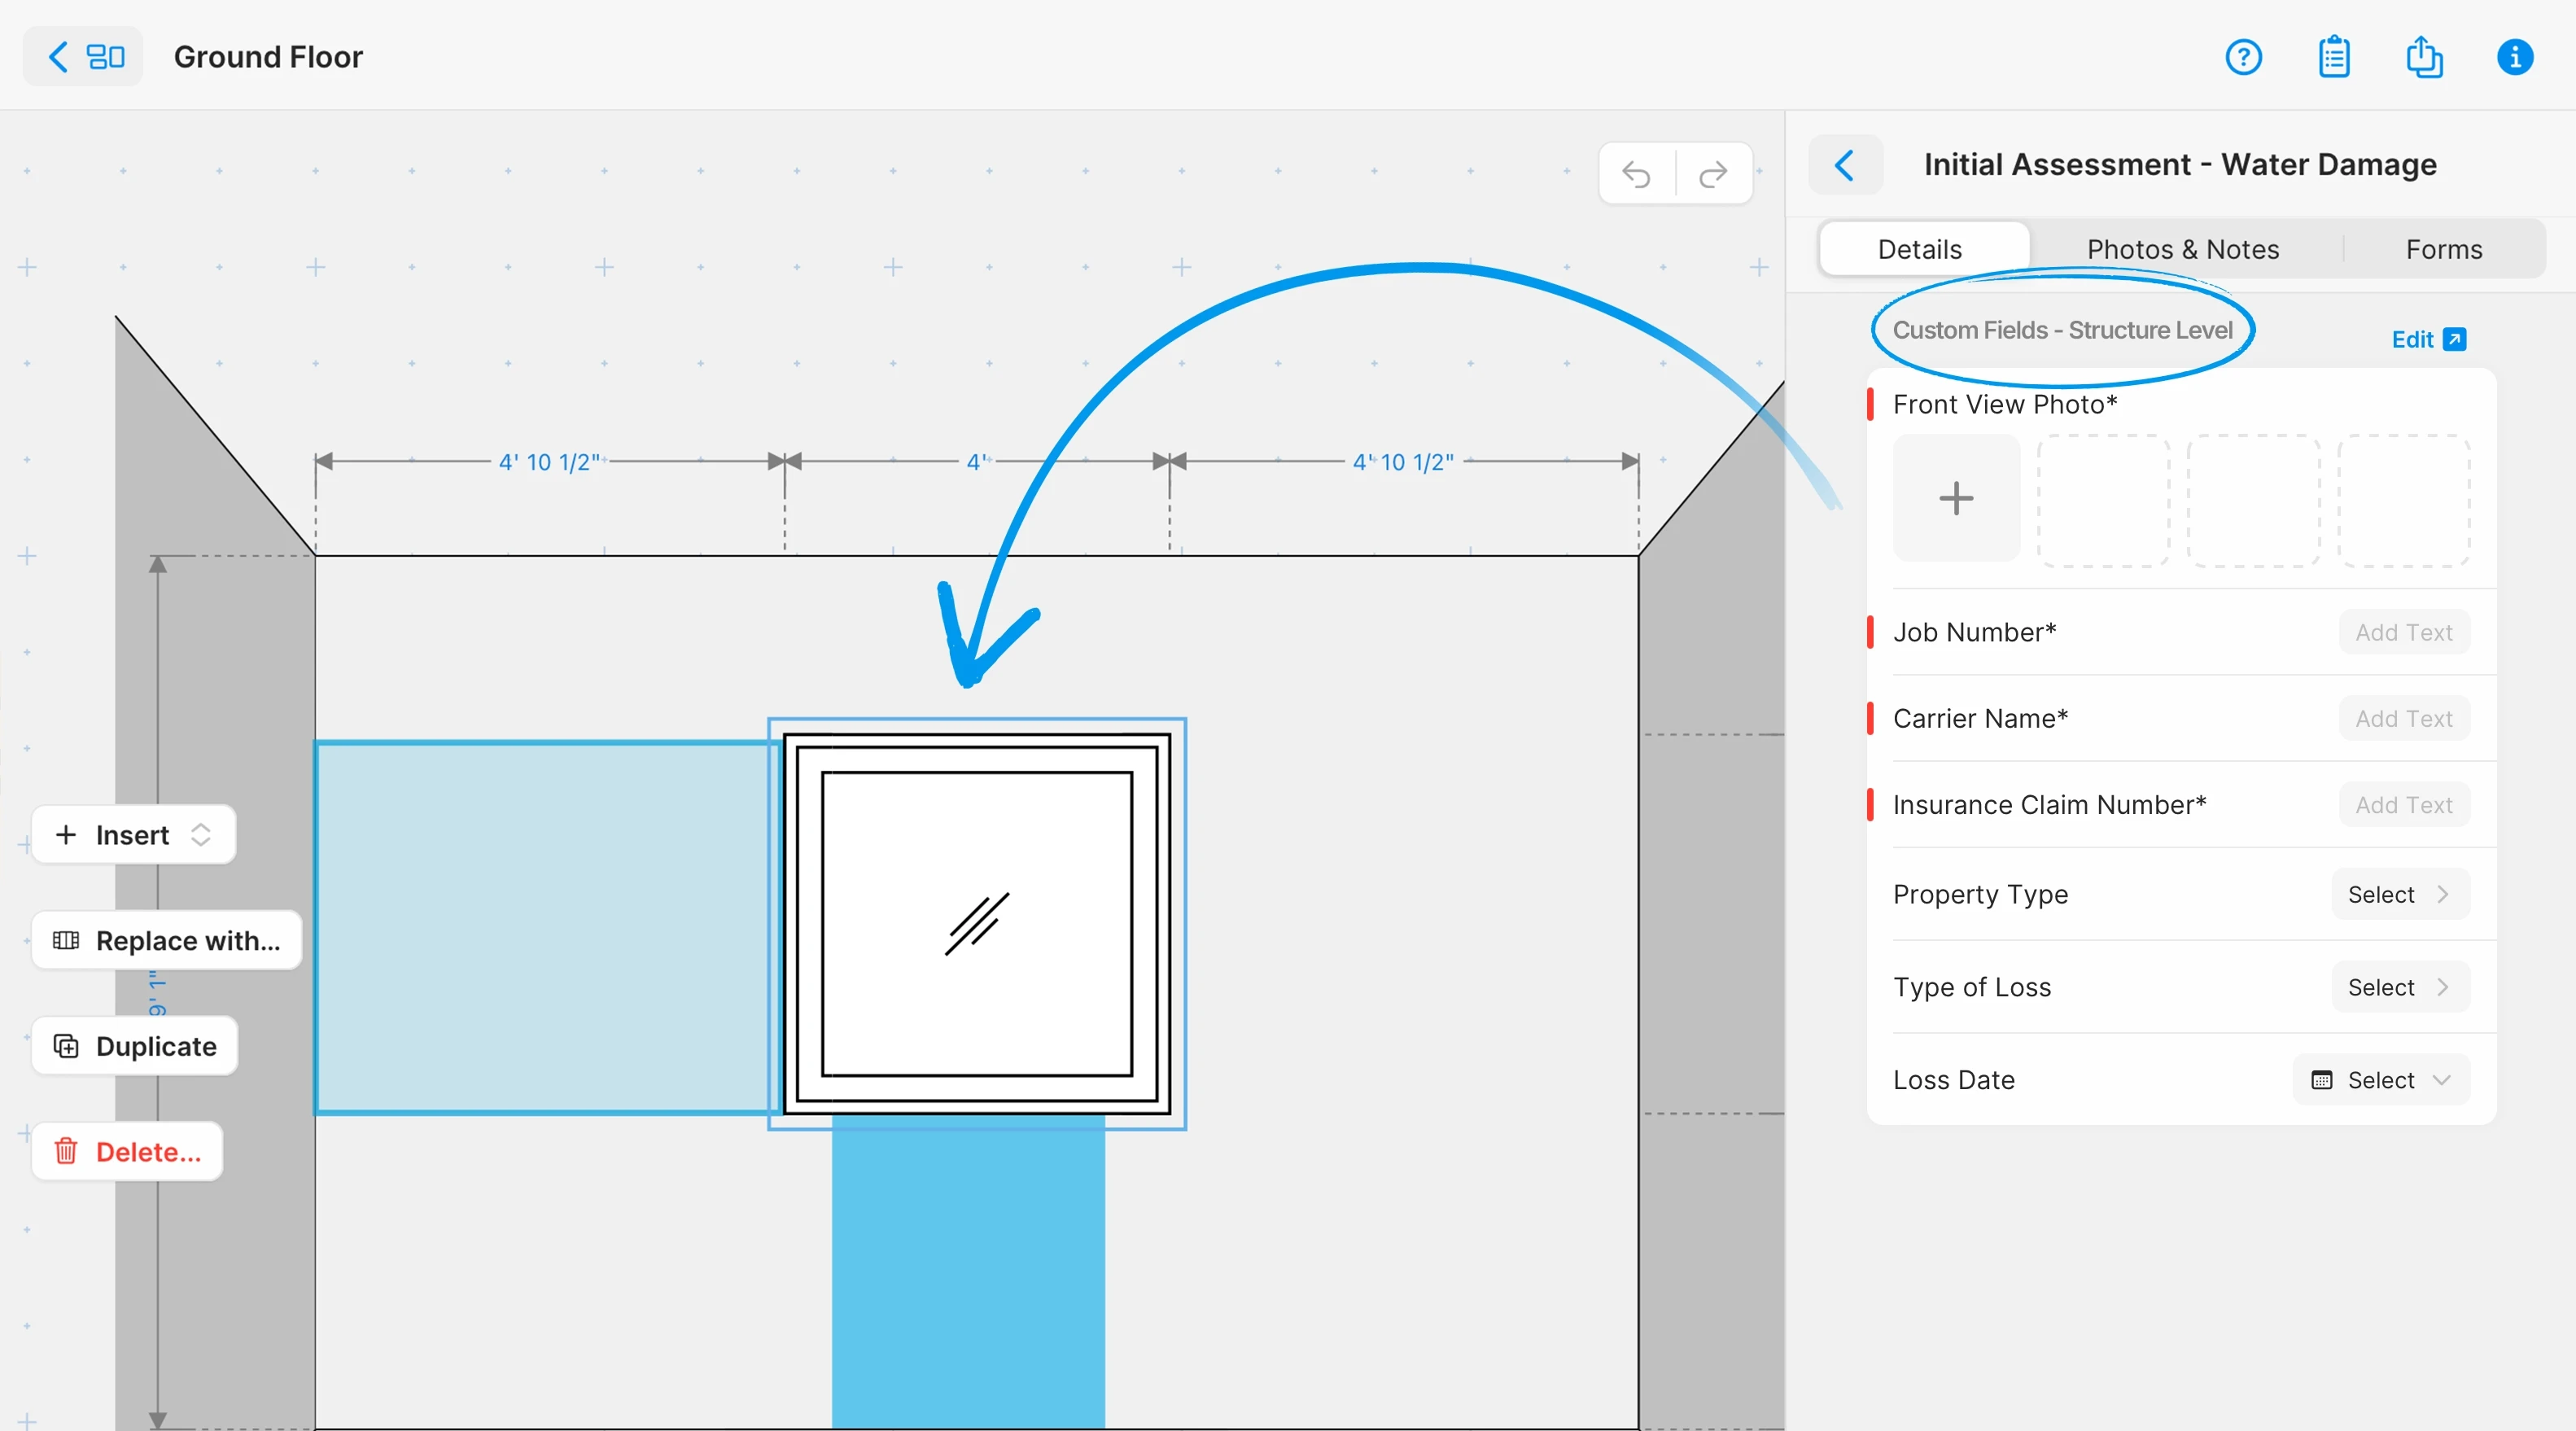Click the red Delete button

(x=128, y=1152)
